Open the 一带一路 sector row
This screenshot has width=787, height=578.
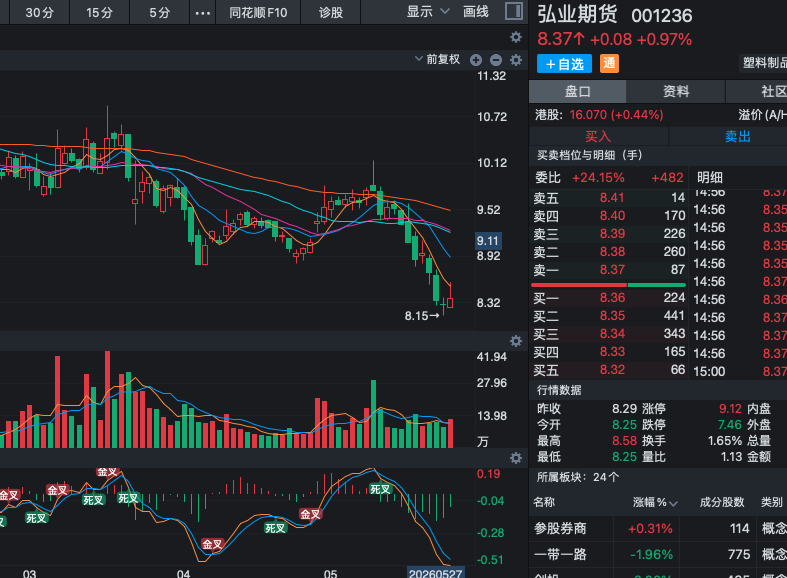click(658, 554)
